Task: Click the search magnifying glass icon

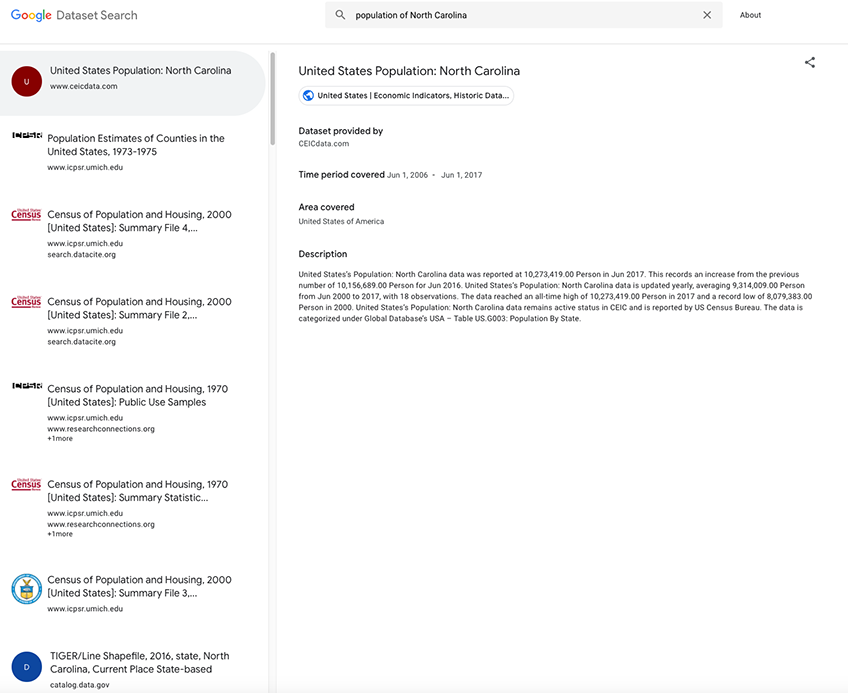Action: point(341,15)
